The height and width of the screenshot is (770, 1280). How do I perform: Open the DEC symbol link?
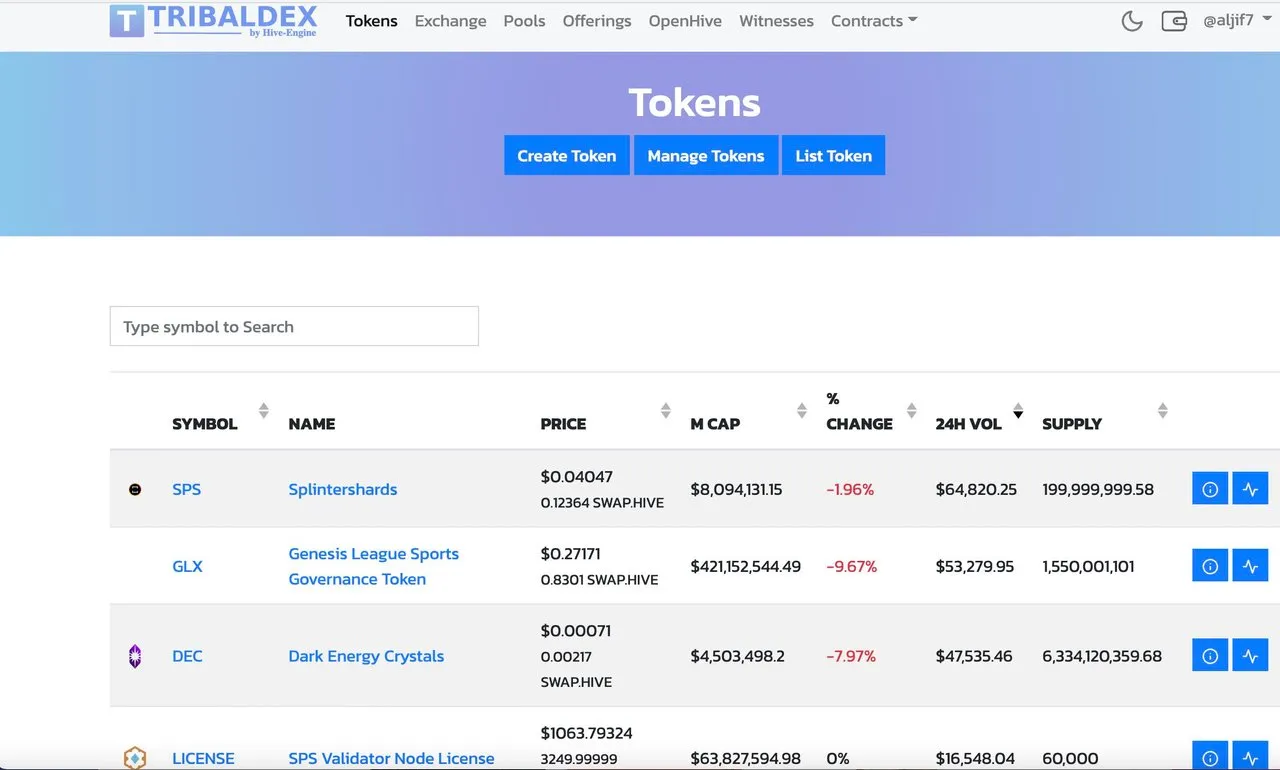187,656
